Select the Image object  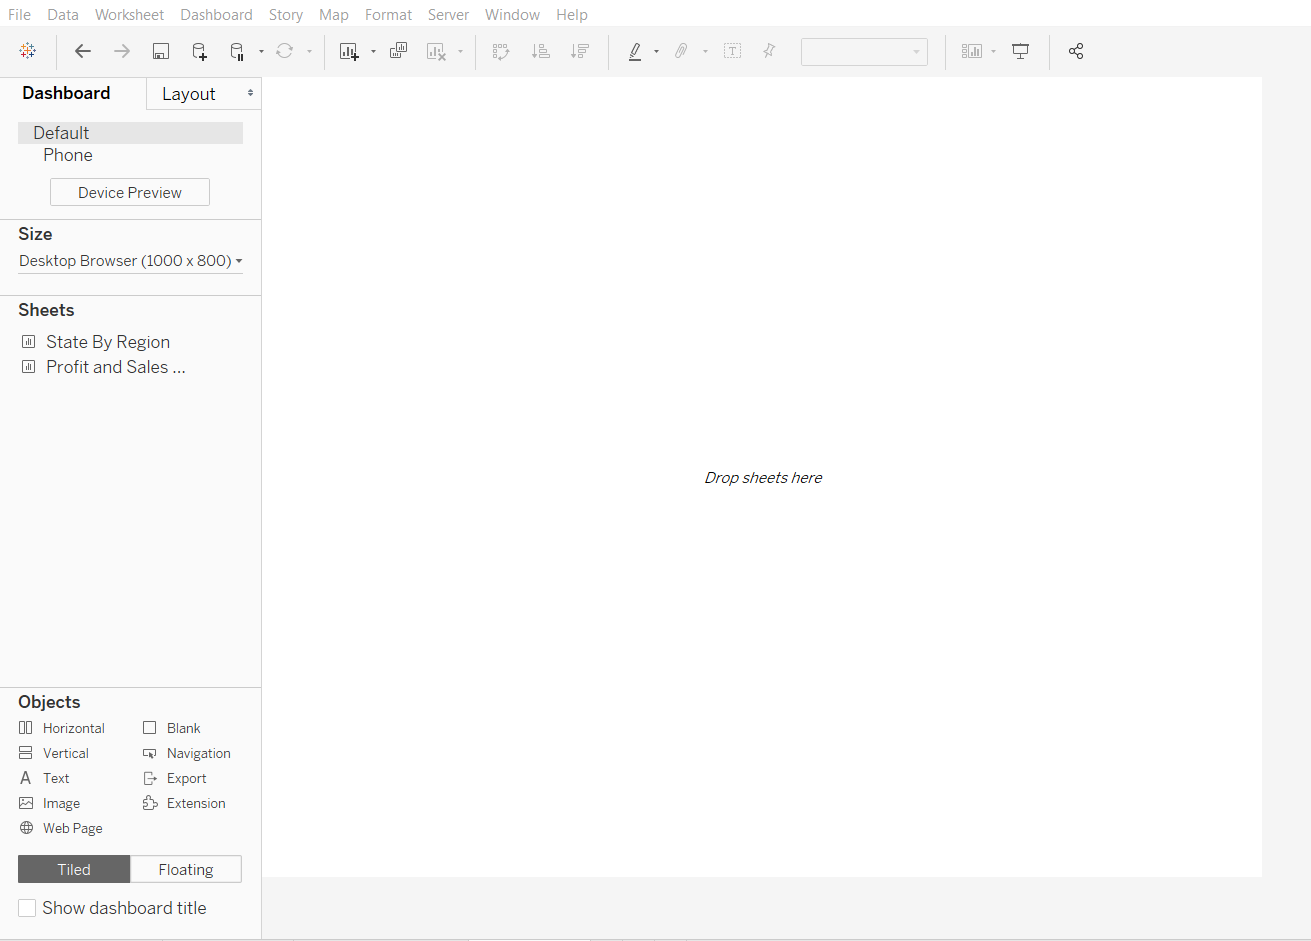[49, 803]
